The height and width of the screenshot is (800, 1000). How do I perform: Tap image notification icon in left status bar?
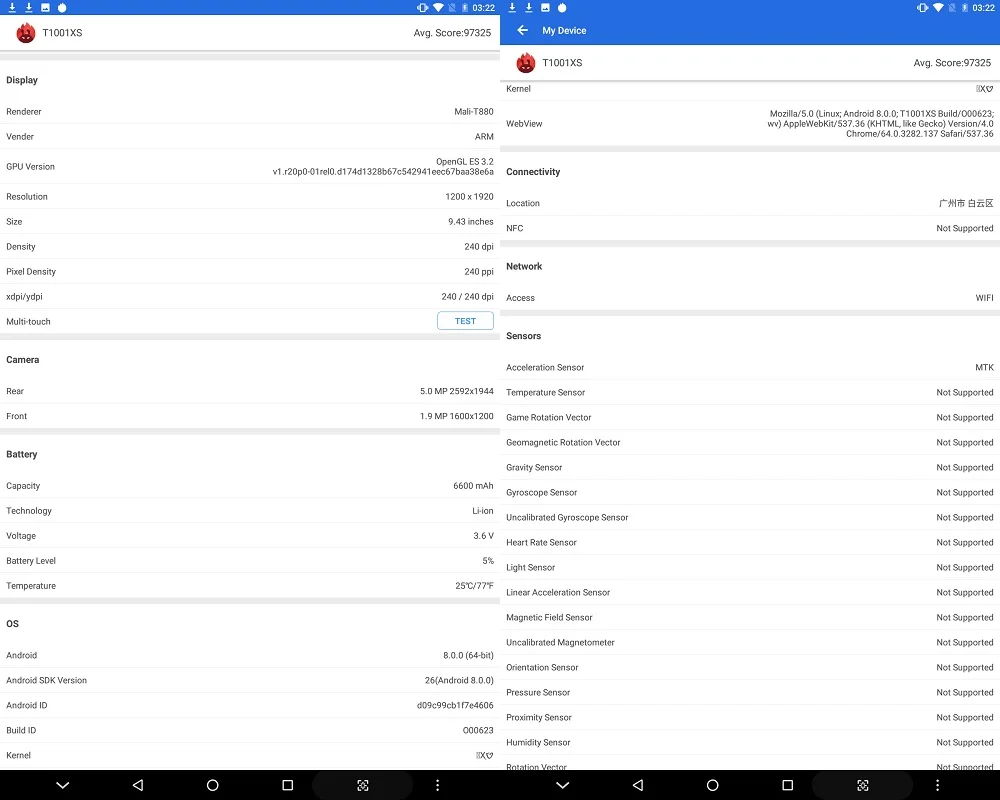(x=45, y=8)
